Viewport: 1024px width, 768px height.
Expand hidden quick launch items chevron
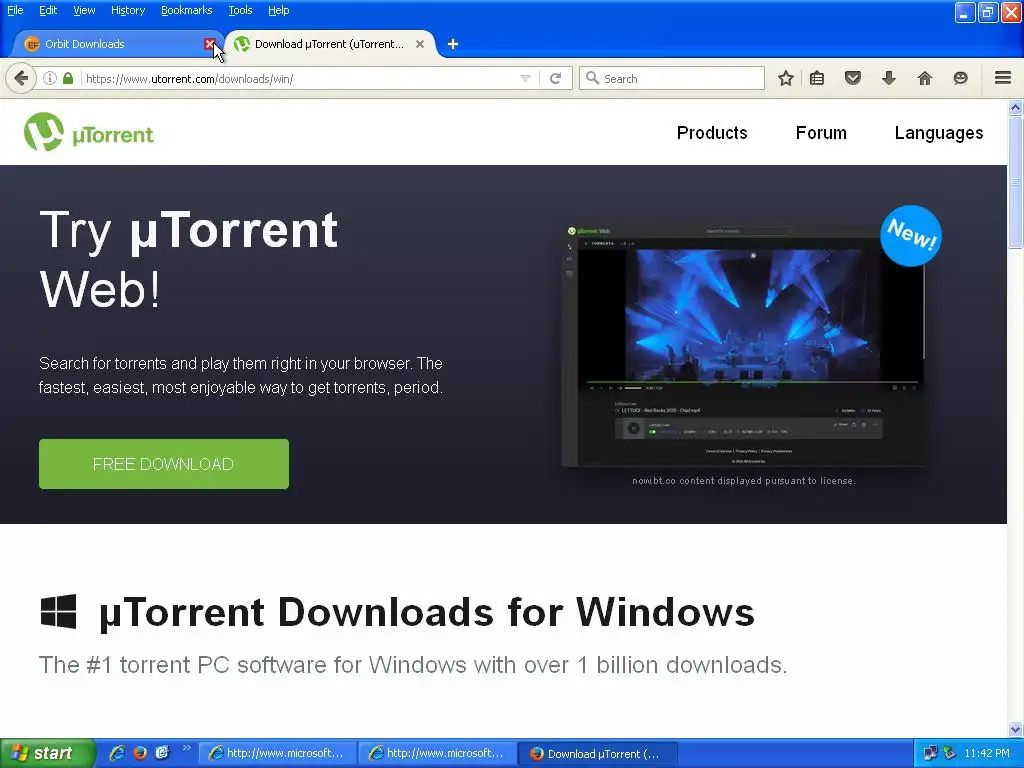pos(187,748)
